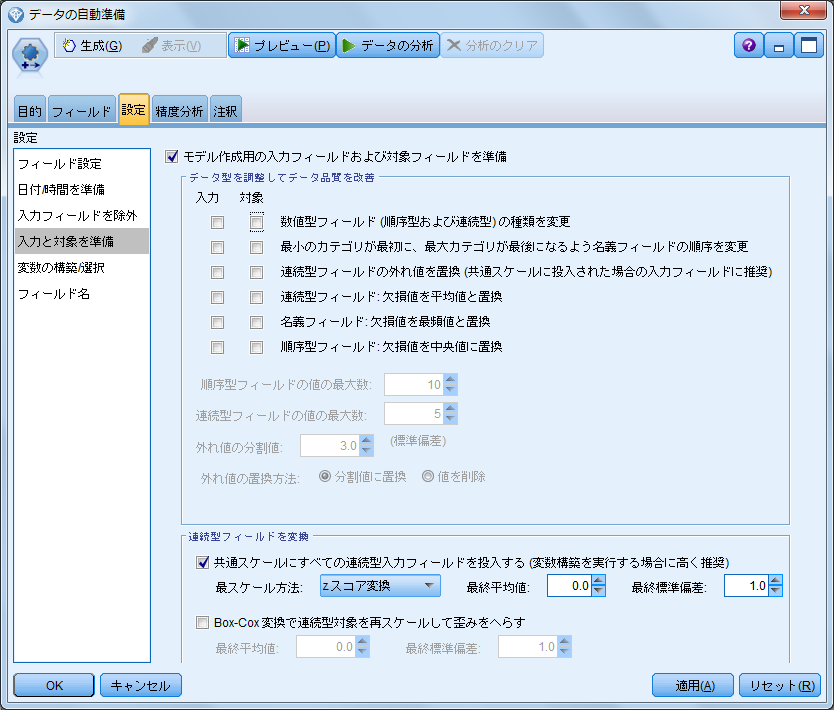
Task: Open the プレビュー (Preview) function
Action: 279,45
